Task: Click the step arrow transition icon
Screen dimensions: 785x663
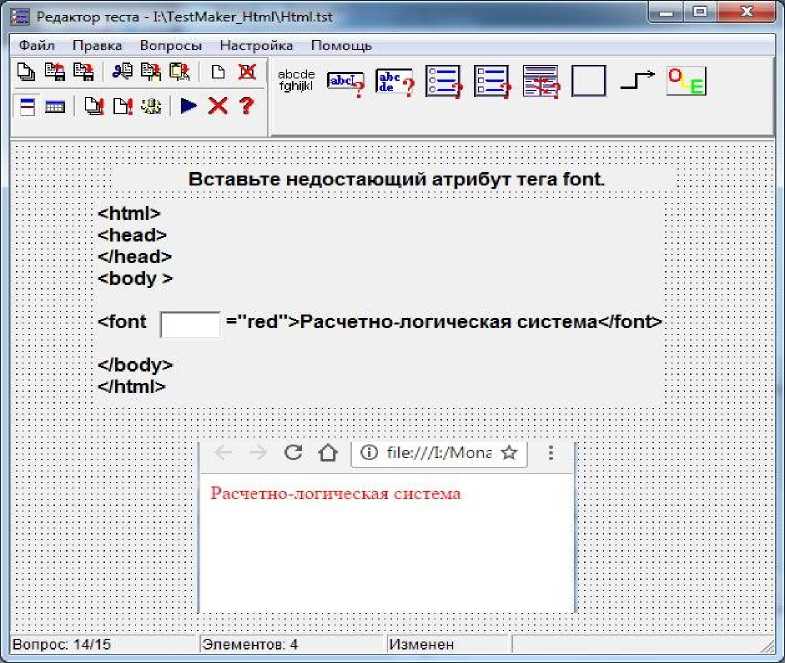Action: (637, 80)
